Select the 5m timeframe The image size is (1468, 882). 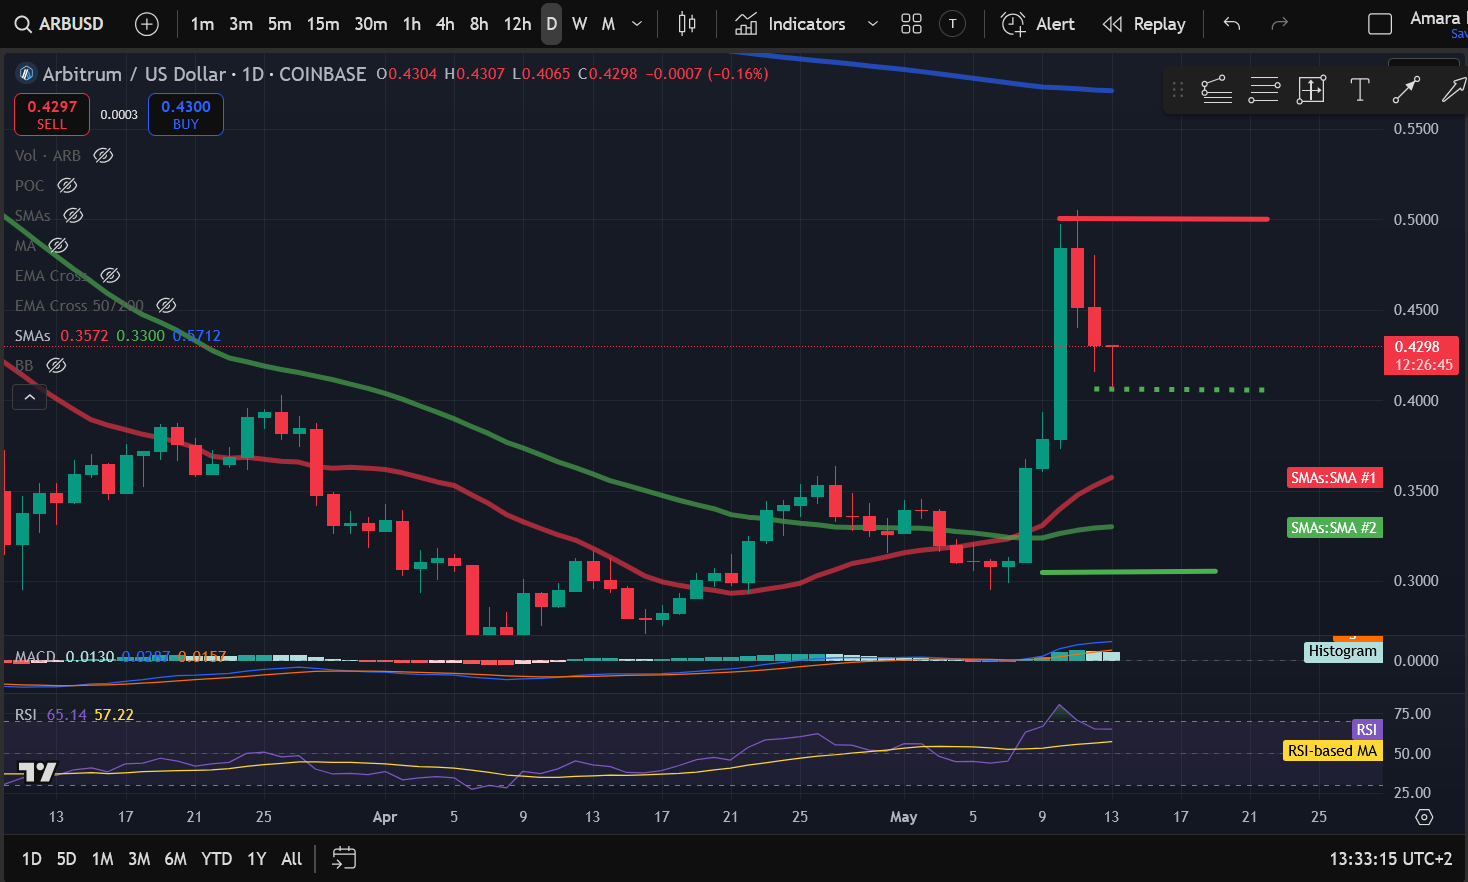pos(280,24)
